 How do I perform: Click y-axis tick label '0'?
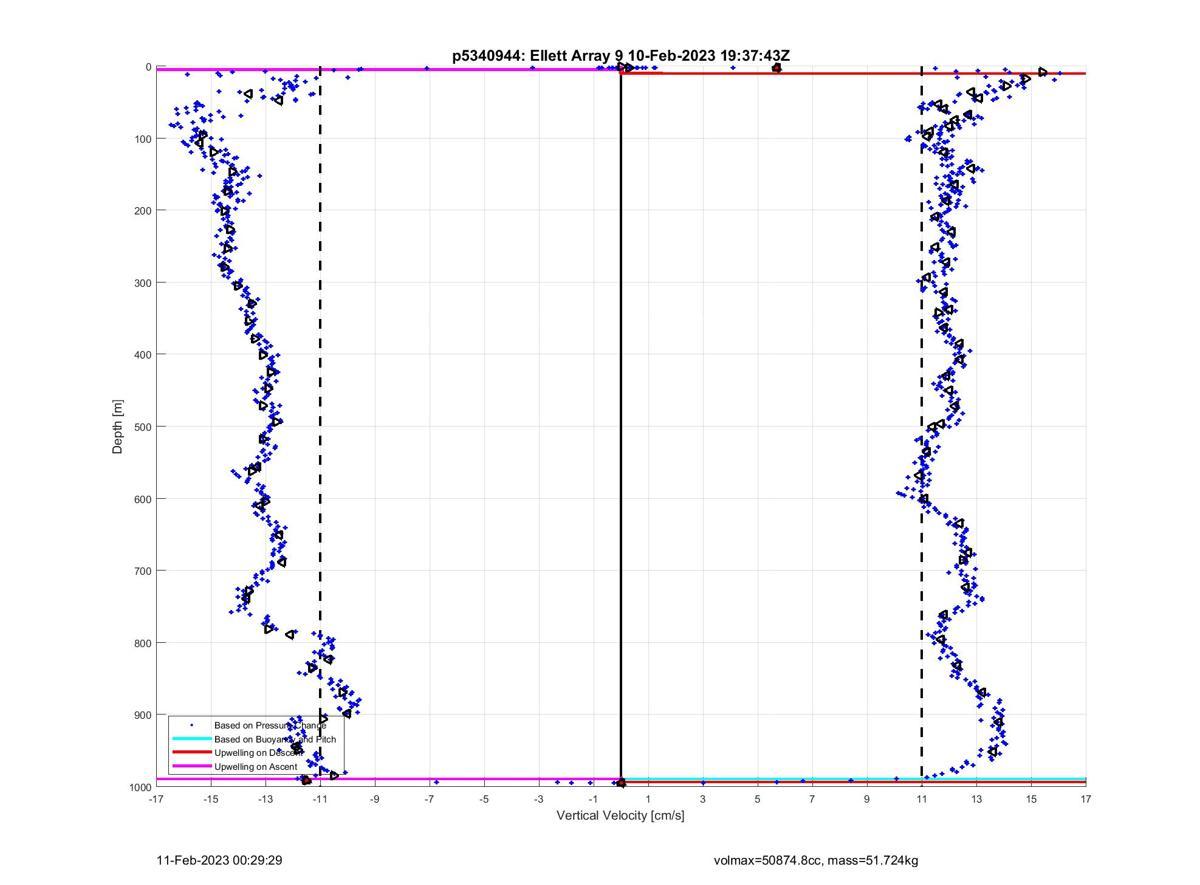tap(149, 67)
